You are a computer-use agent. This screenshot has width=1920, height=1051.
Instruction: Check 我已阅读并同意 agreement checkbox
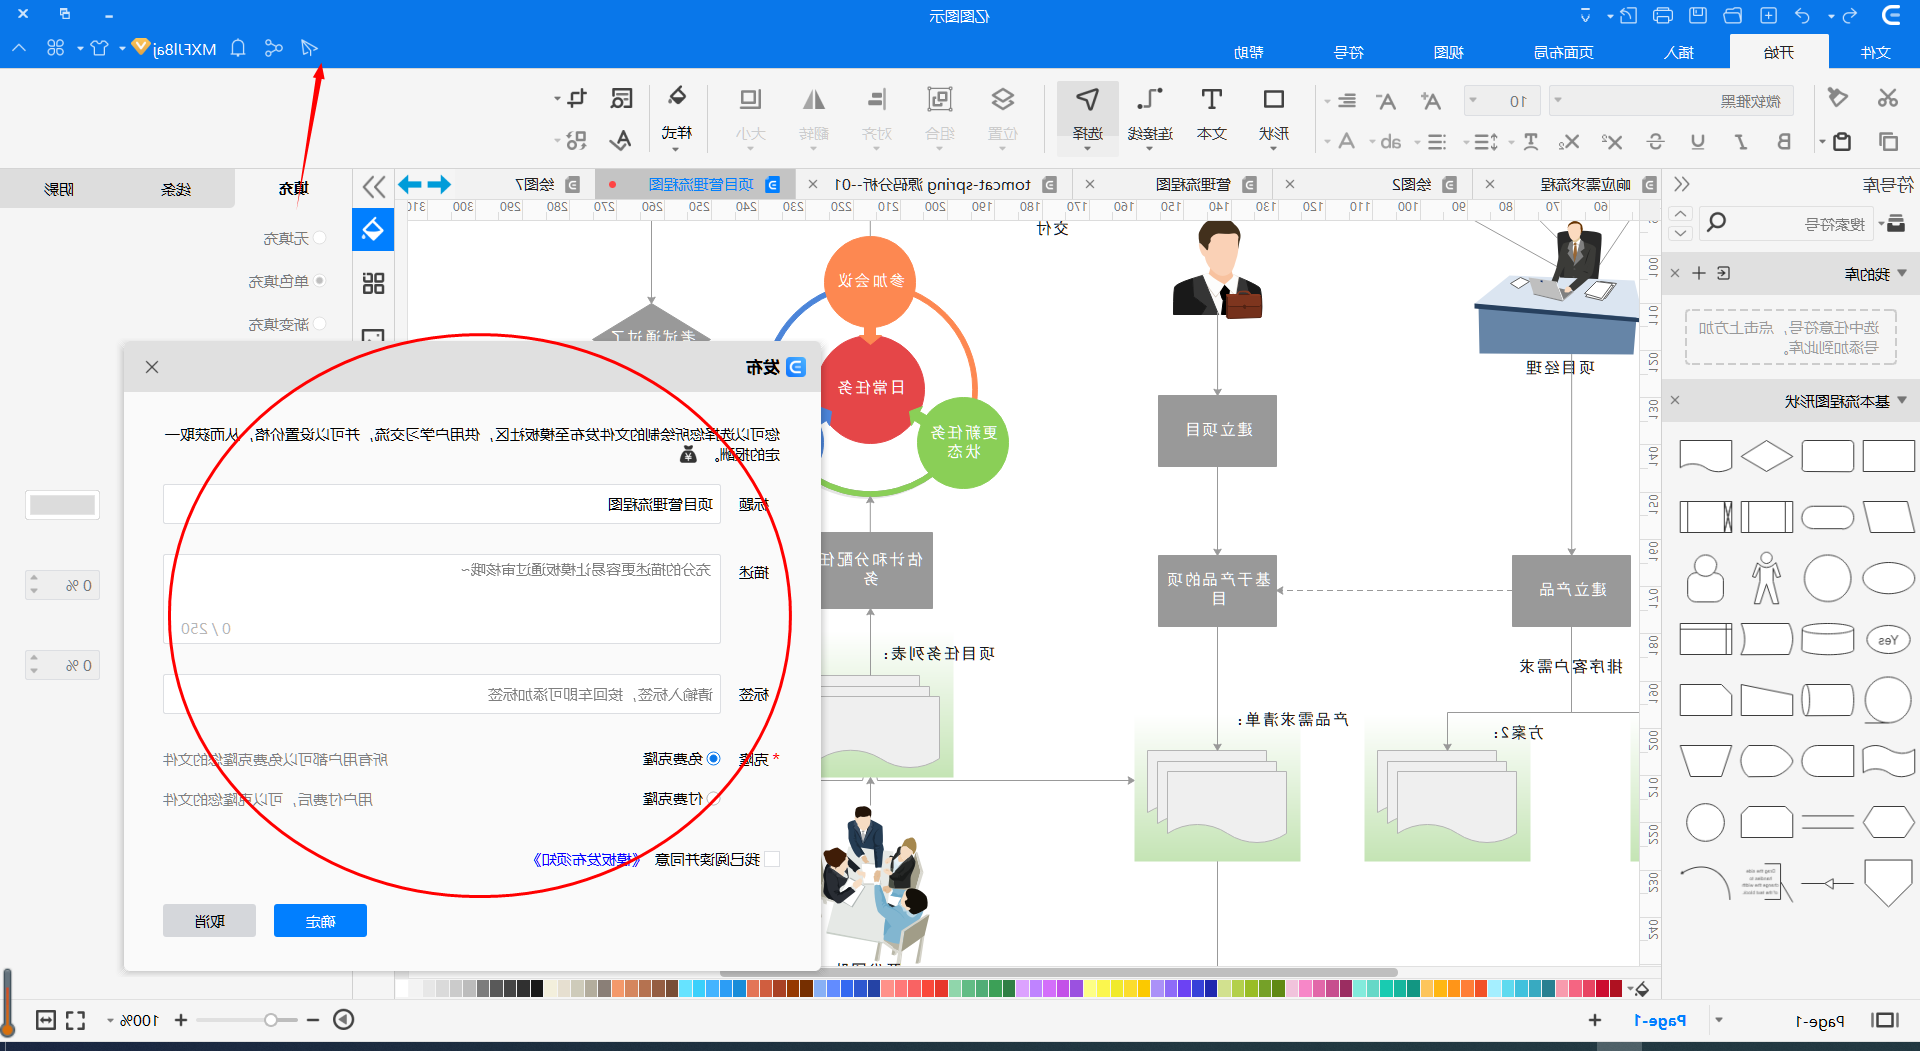click(x=772, y=859)
